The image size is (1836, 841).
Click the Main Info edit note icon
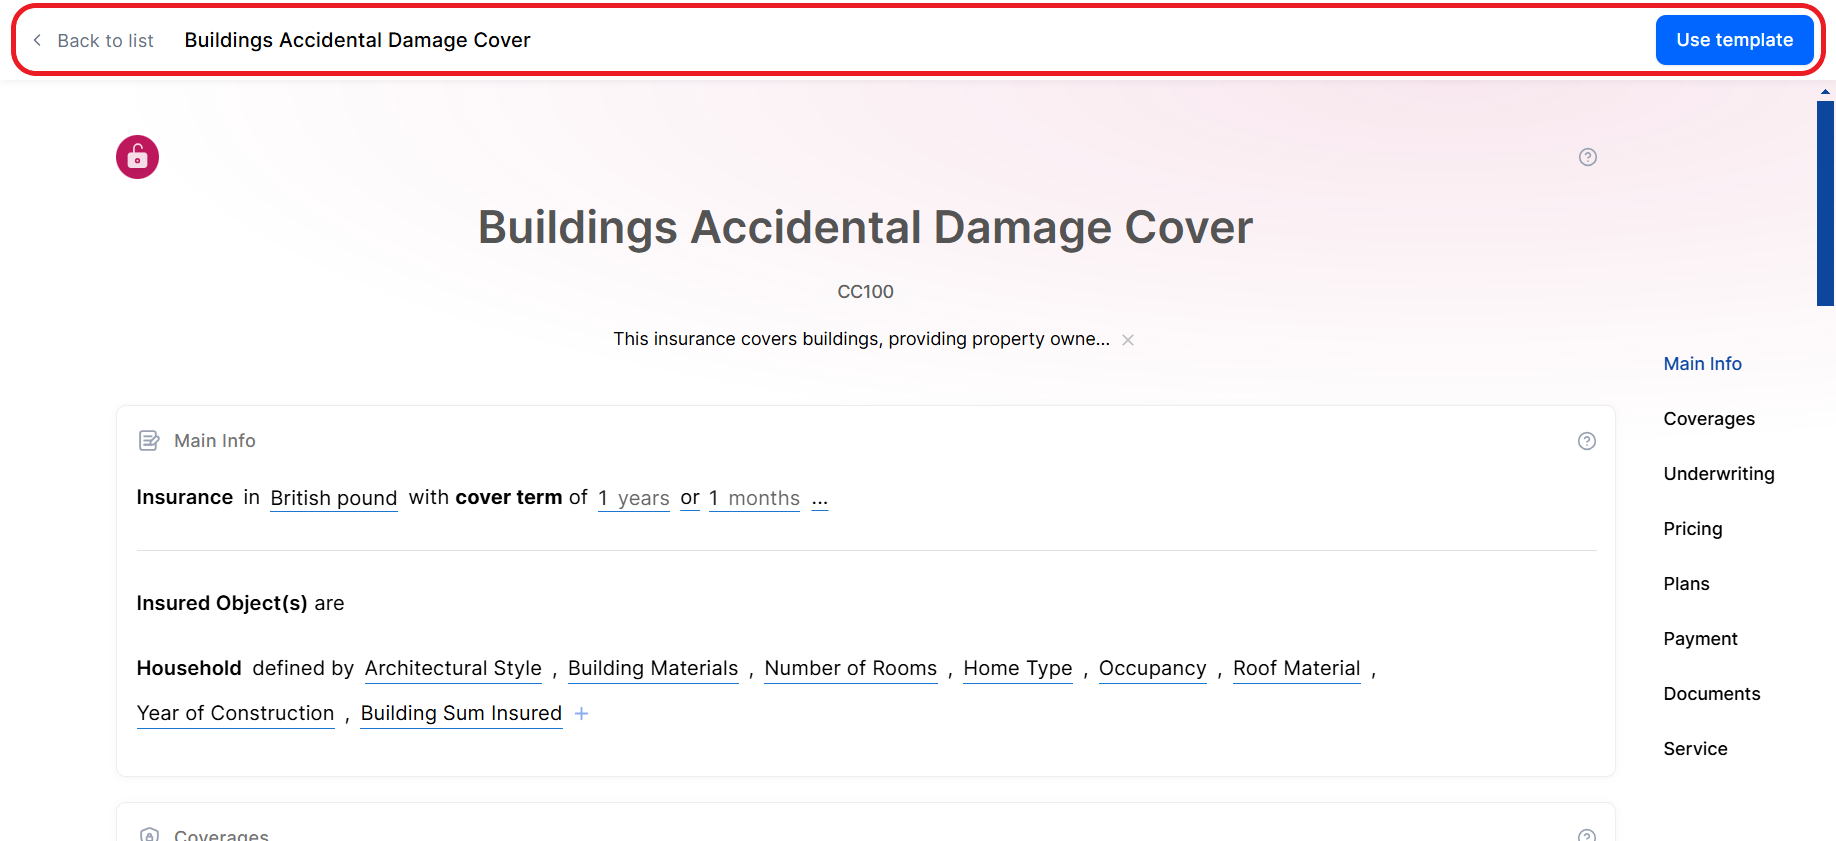coord(149,441)
